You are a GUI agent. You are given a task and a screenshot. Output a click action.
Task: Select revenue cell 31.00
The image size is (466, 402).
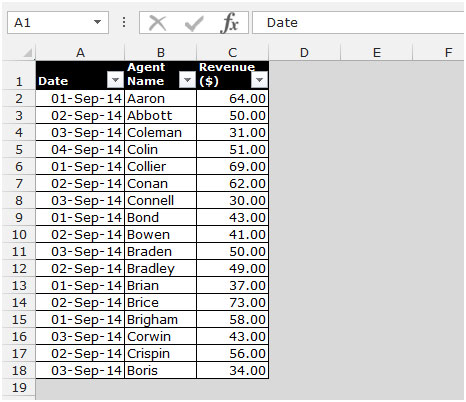233,132
